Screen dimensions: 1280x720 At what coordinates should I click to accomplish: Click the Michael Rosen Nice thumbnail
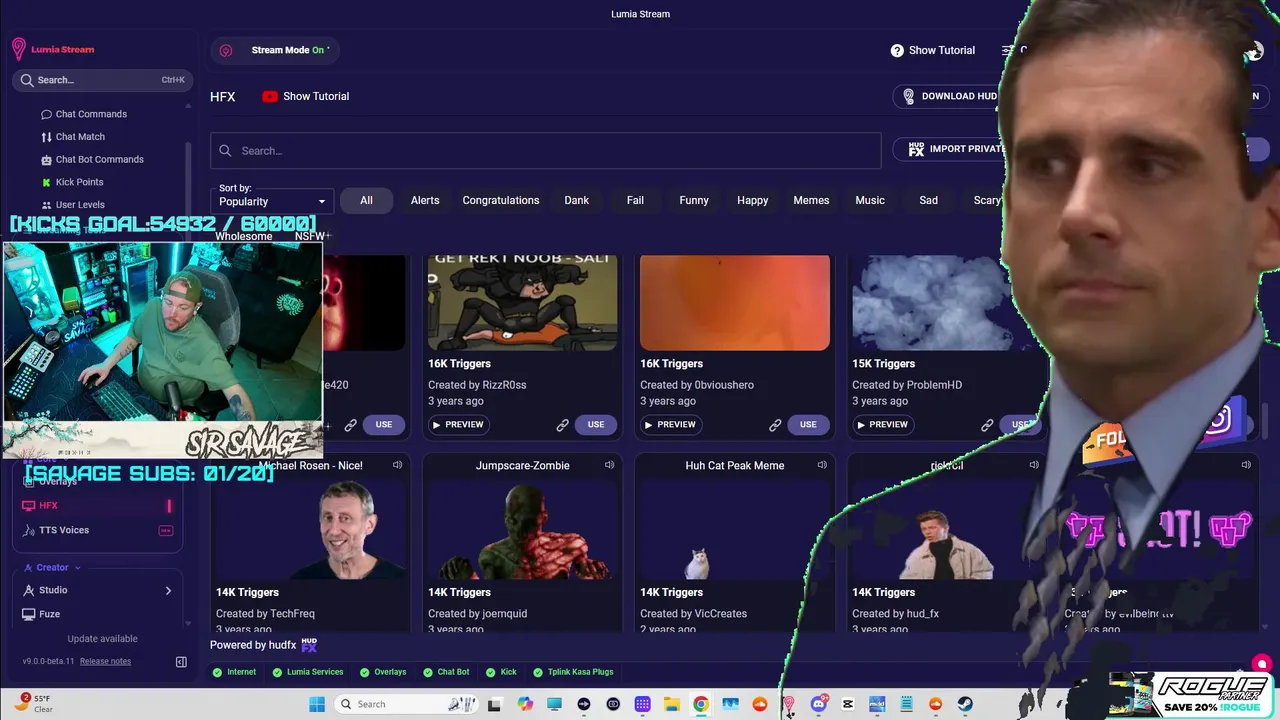pos(311,530)
